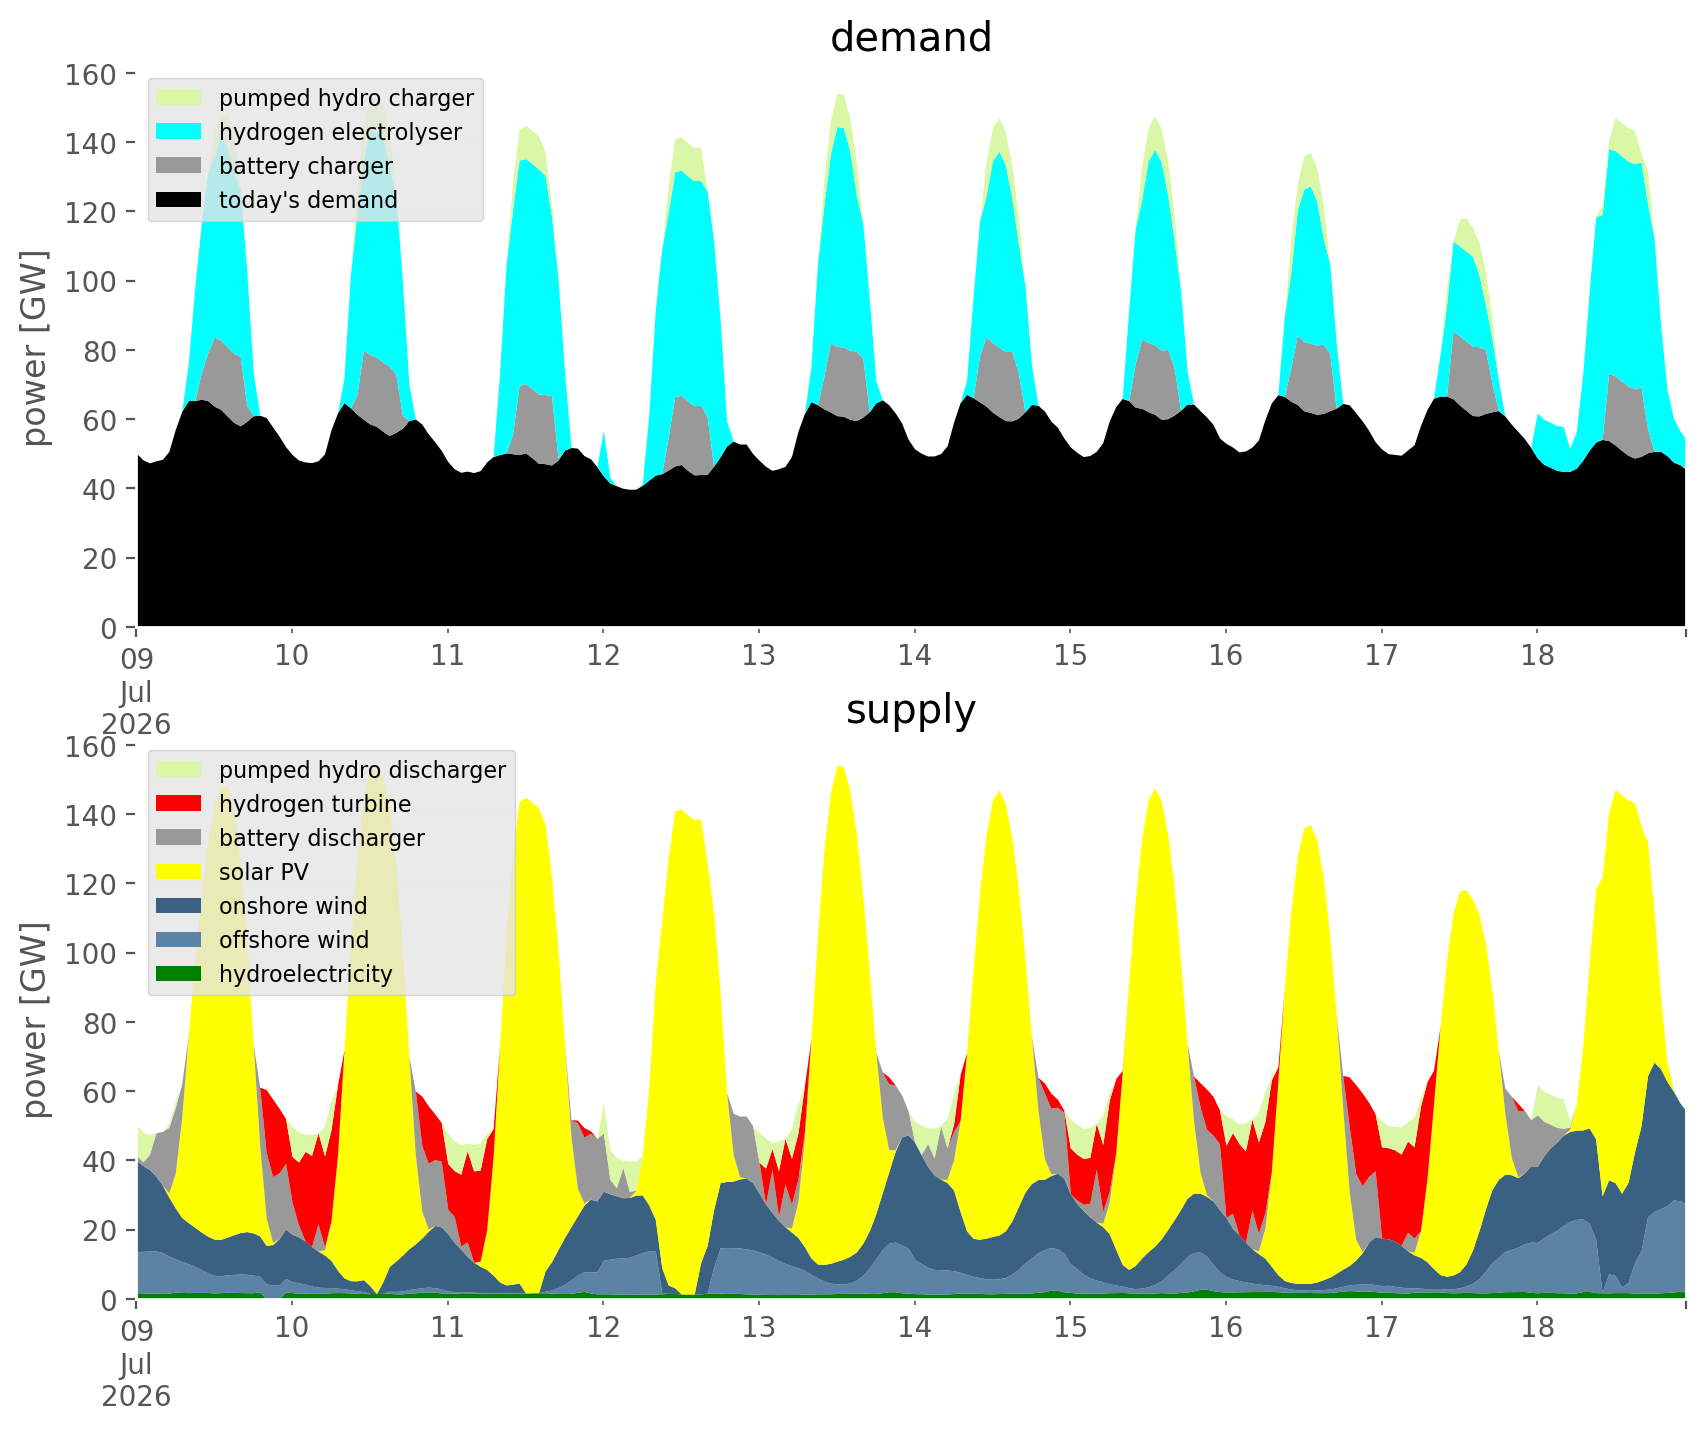
Task: Click the 140 y-axis tick on supply chart
Action: (x=91, y=816)
